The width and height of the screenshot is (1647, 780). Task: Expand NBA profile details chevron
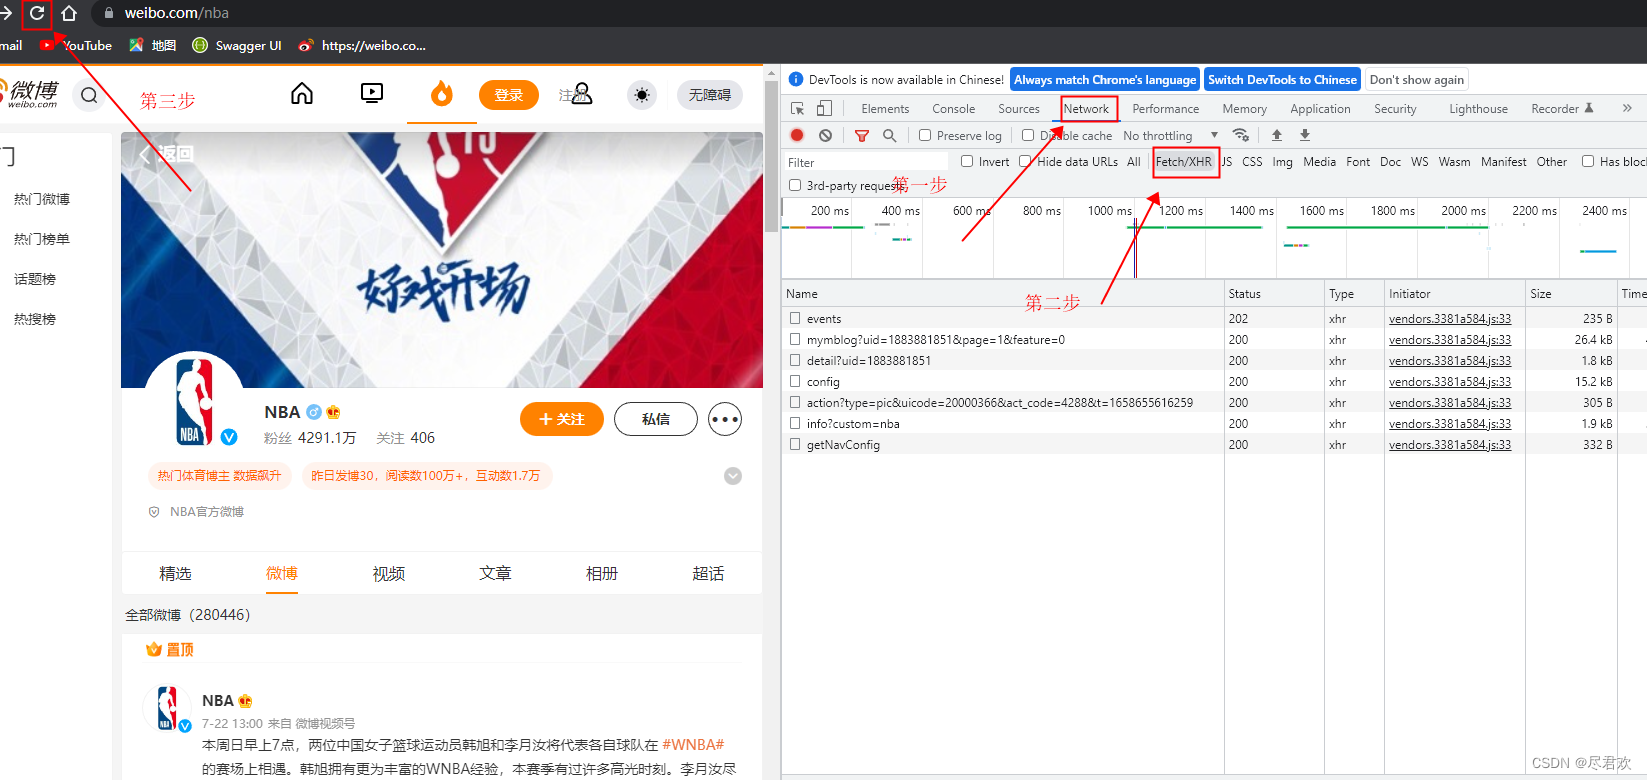(733, 476)
